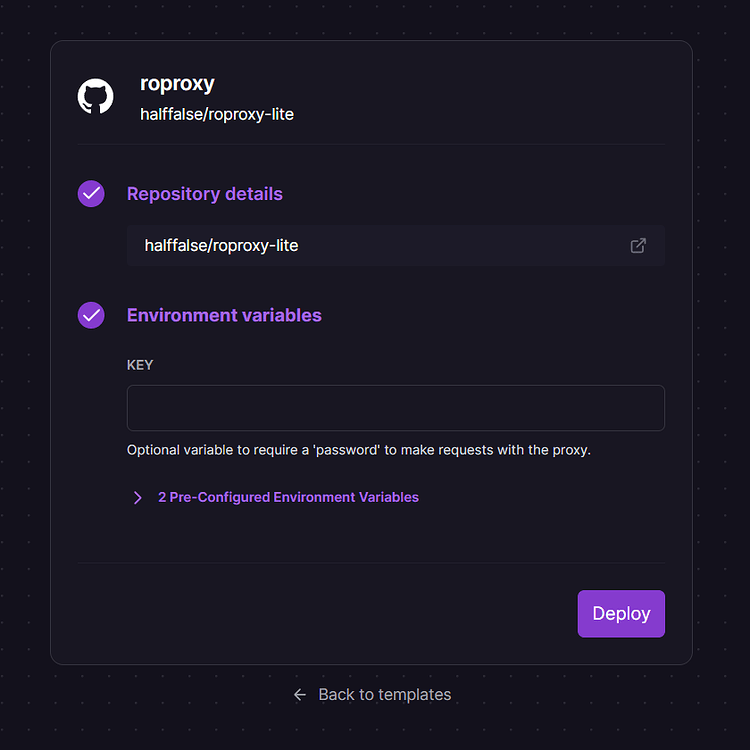Click the Repository details heading
This screenshot has width=750, height=750.
pos(204,194)
